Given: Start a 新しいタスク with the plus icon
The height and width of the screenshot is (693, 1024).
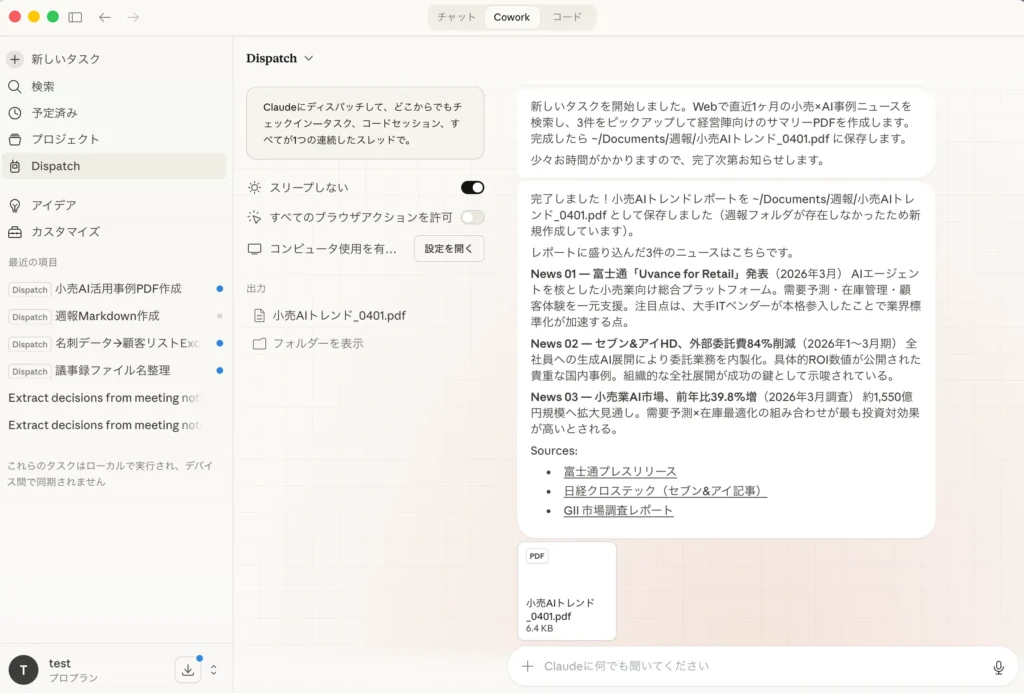Looking at the screenshot, I should 13,59.
